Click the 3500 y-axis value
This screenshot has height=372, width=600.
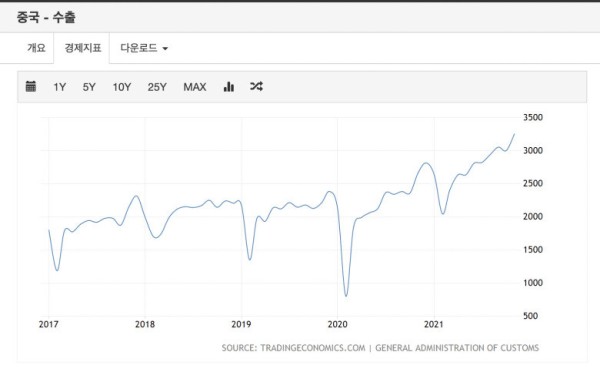coord(533,117)
